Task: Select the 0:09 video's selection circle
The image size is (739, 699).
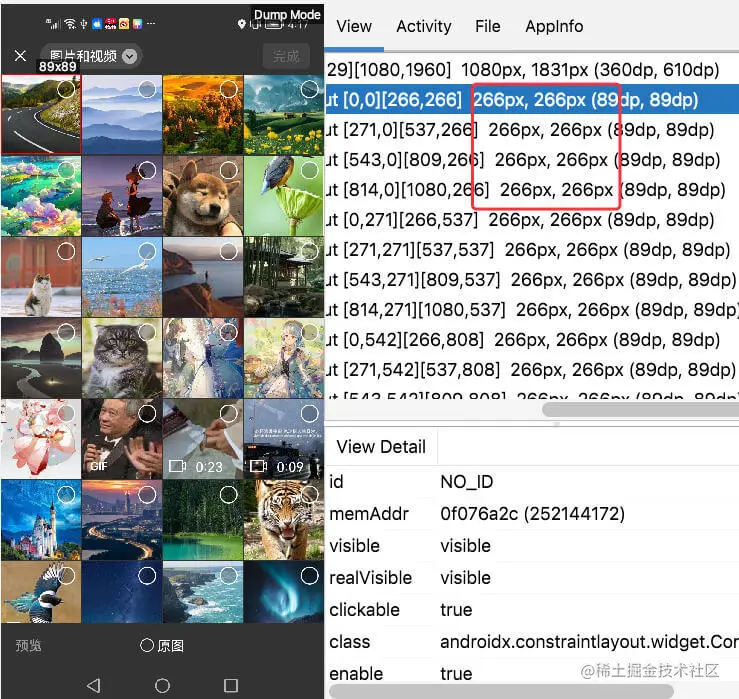Action: (310, 413)
